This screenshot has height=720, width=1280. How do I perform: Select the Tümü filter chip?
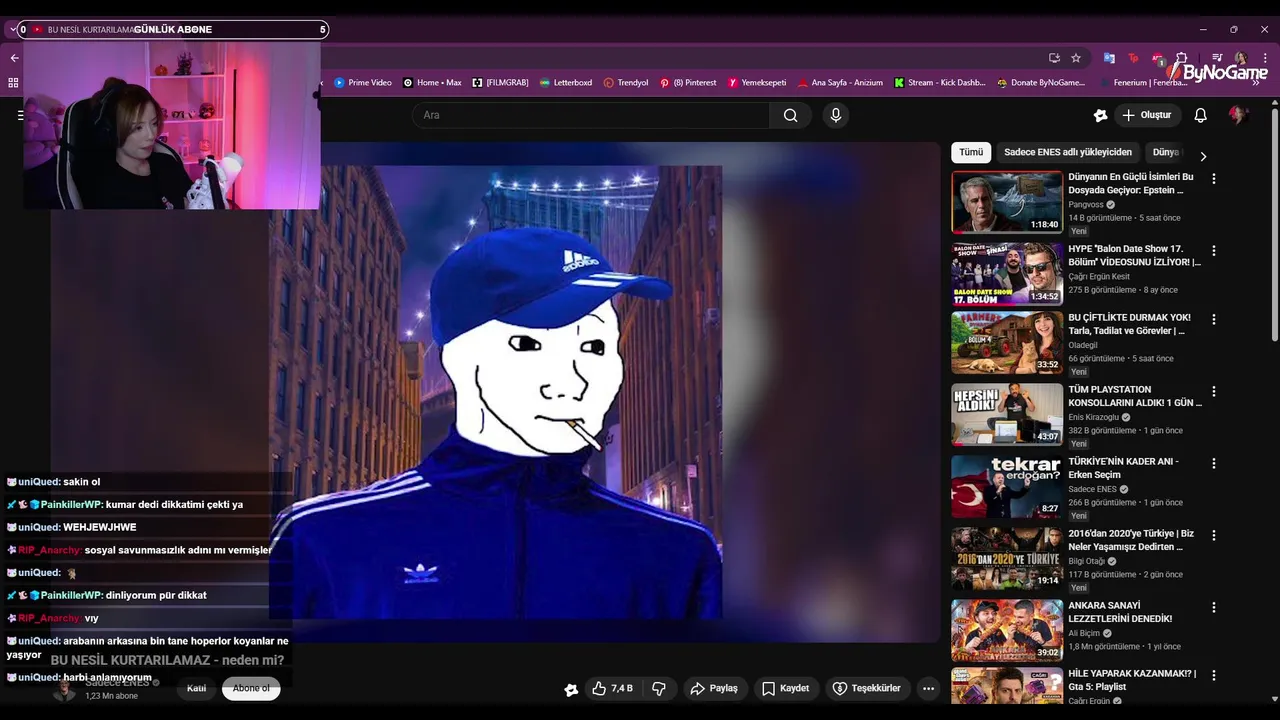(971, 152)
